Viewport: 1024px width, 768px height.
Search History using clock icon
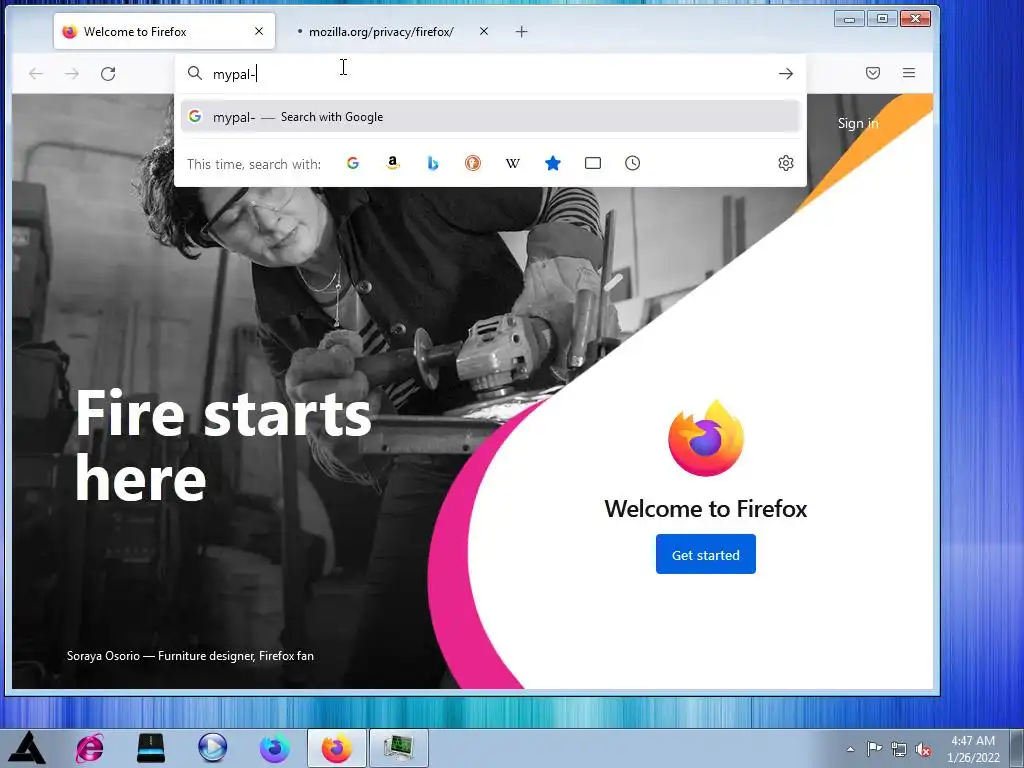632,163
